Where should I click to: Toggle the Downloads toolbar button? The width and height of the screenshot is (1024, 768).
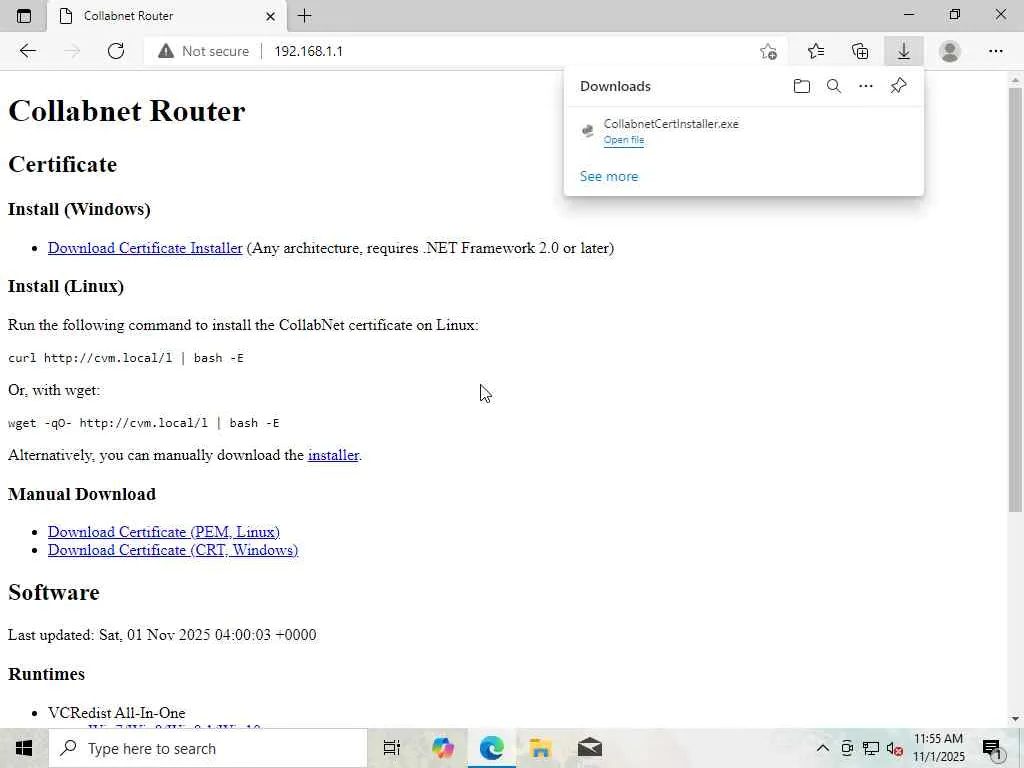coord(904,51)
